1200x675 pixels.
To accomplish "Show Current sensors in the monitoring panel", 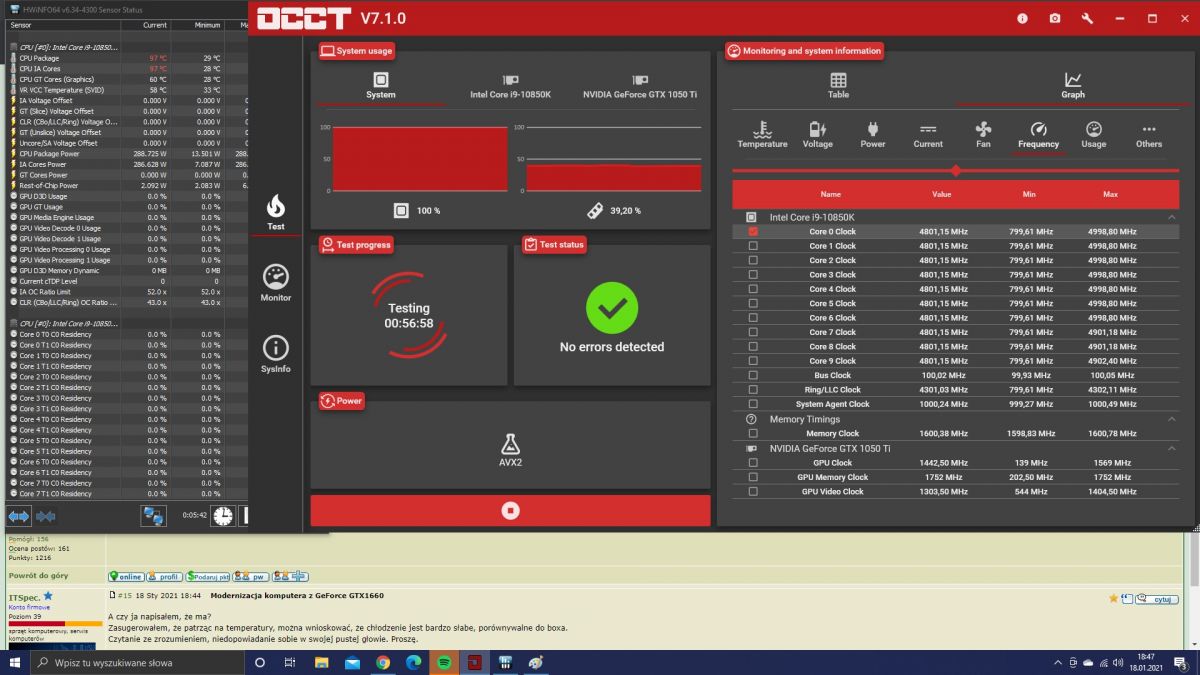I will coord(928,135).
